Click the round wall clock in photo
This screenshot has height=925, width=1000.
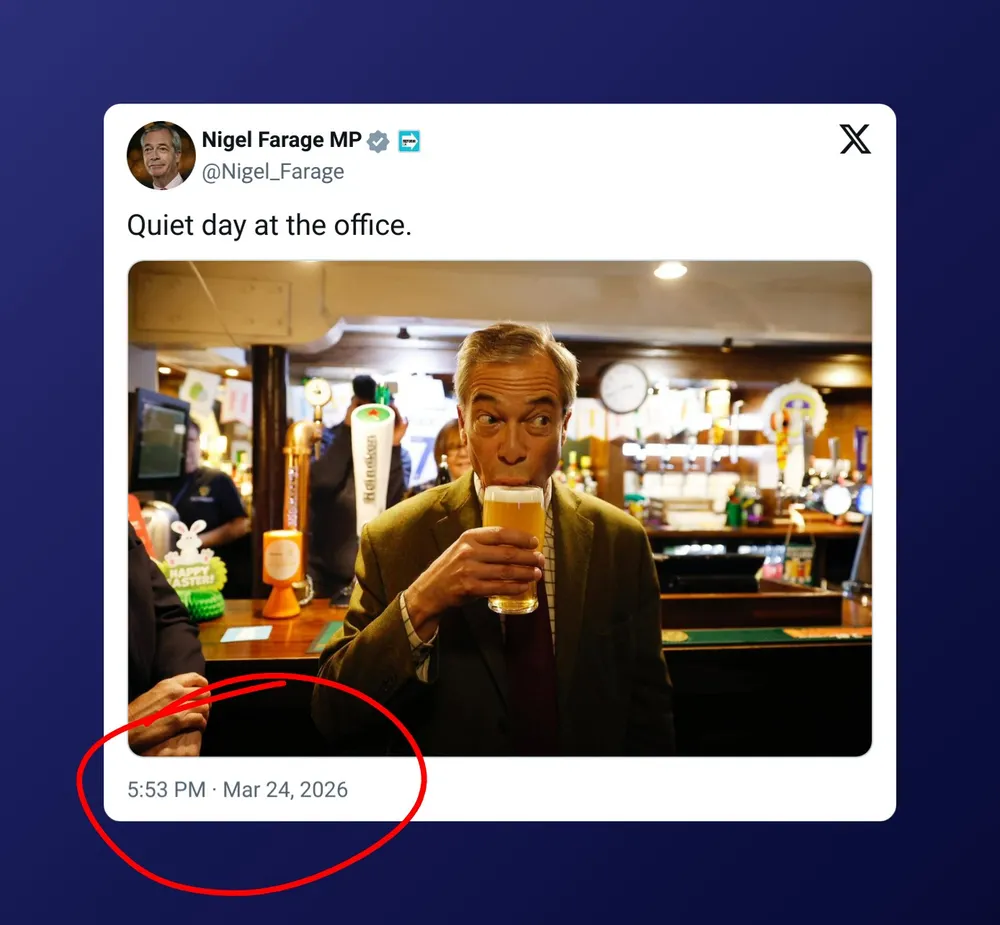(623, 388)
